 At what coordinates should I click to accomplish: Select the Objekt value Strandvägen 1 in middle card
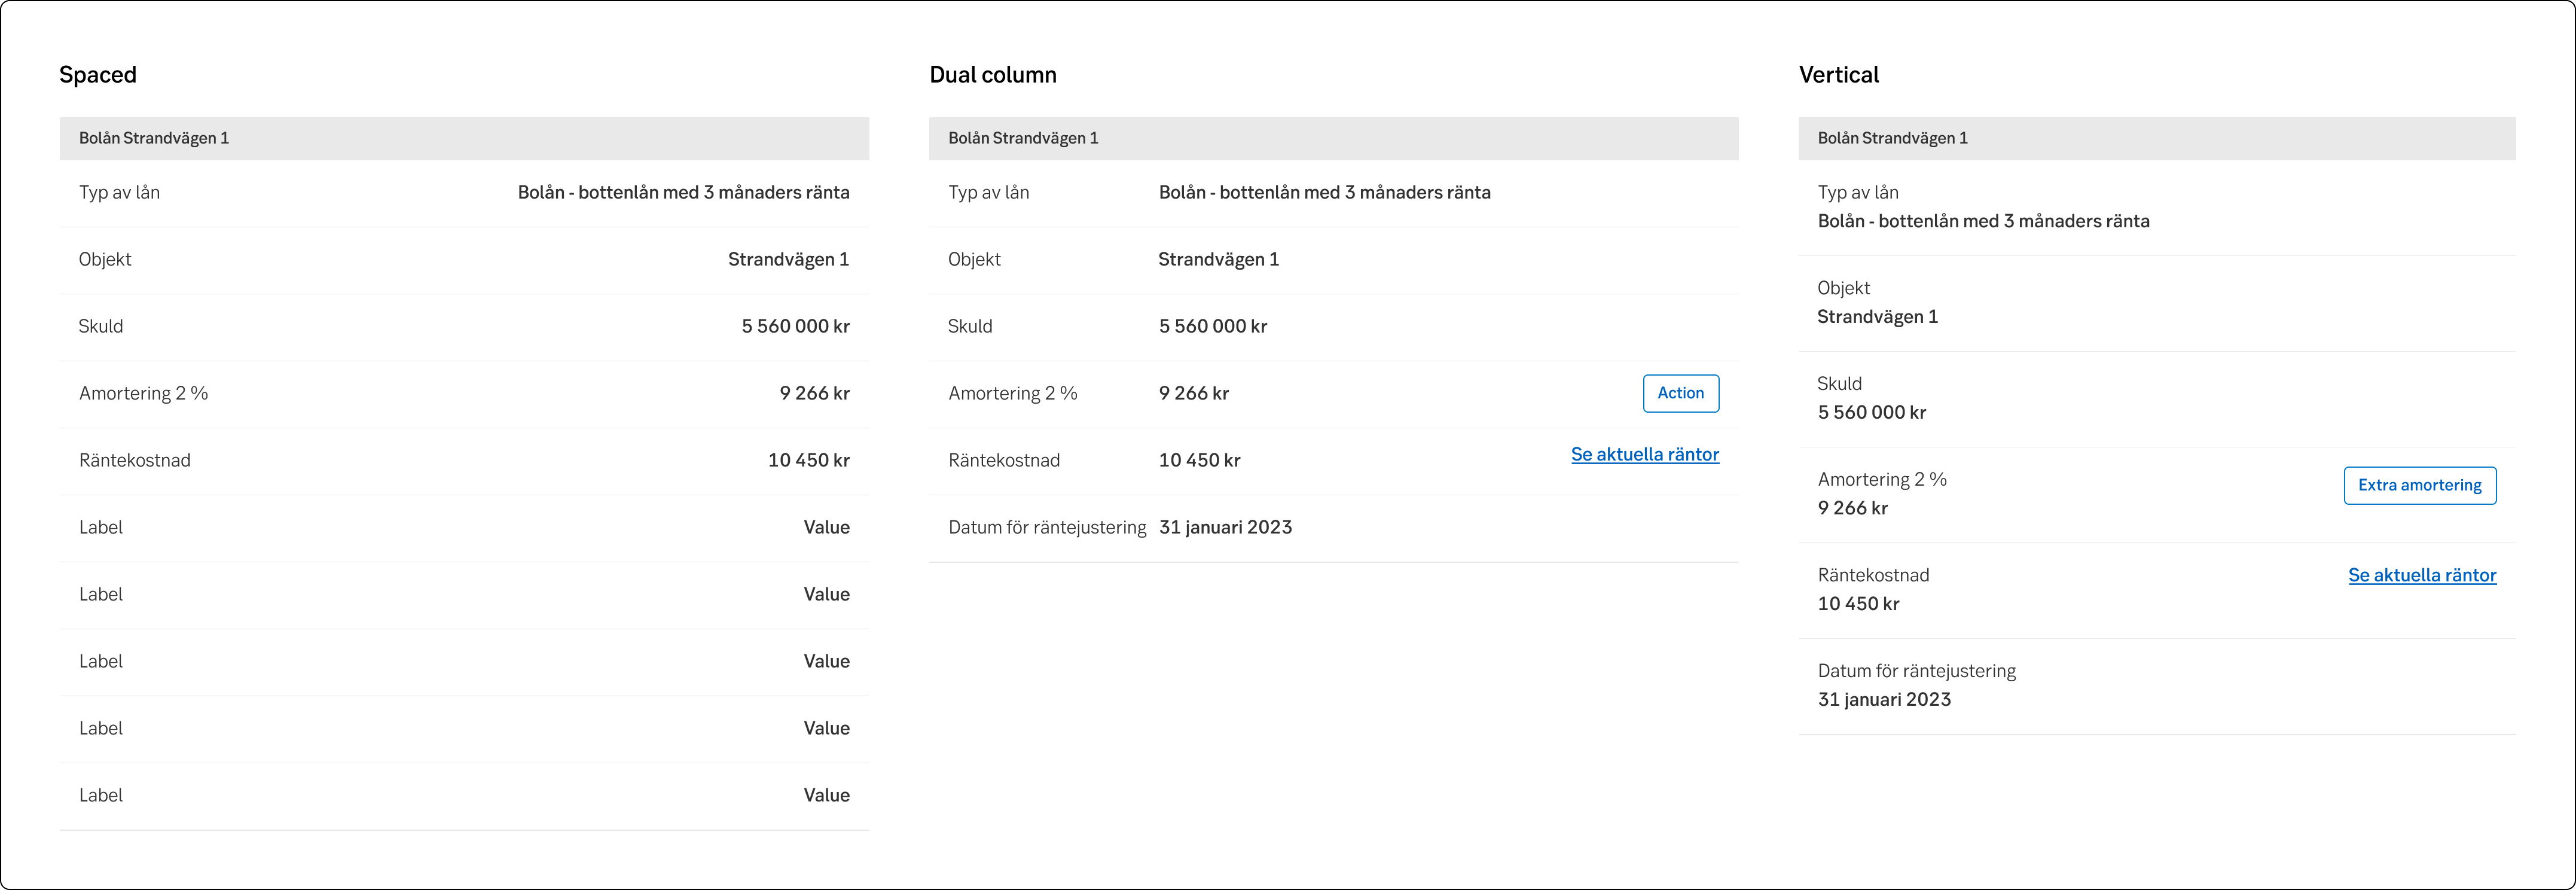click(1219, 259)
